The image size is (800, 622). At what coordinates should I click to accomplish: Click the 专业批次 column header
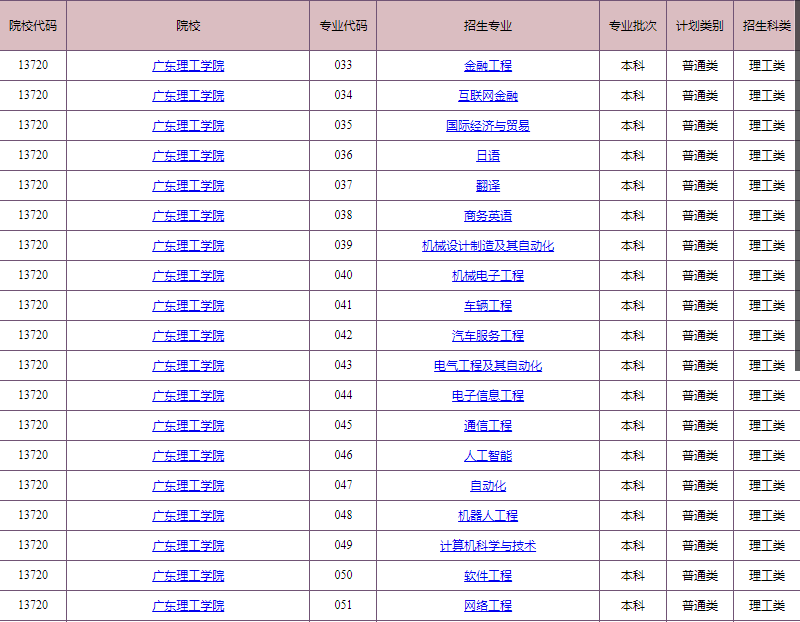[633, 26]
